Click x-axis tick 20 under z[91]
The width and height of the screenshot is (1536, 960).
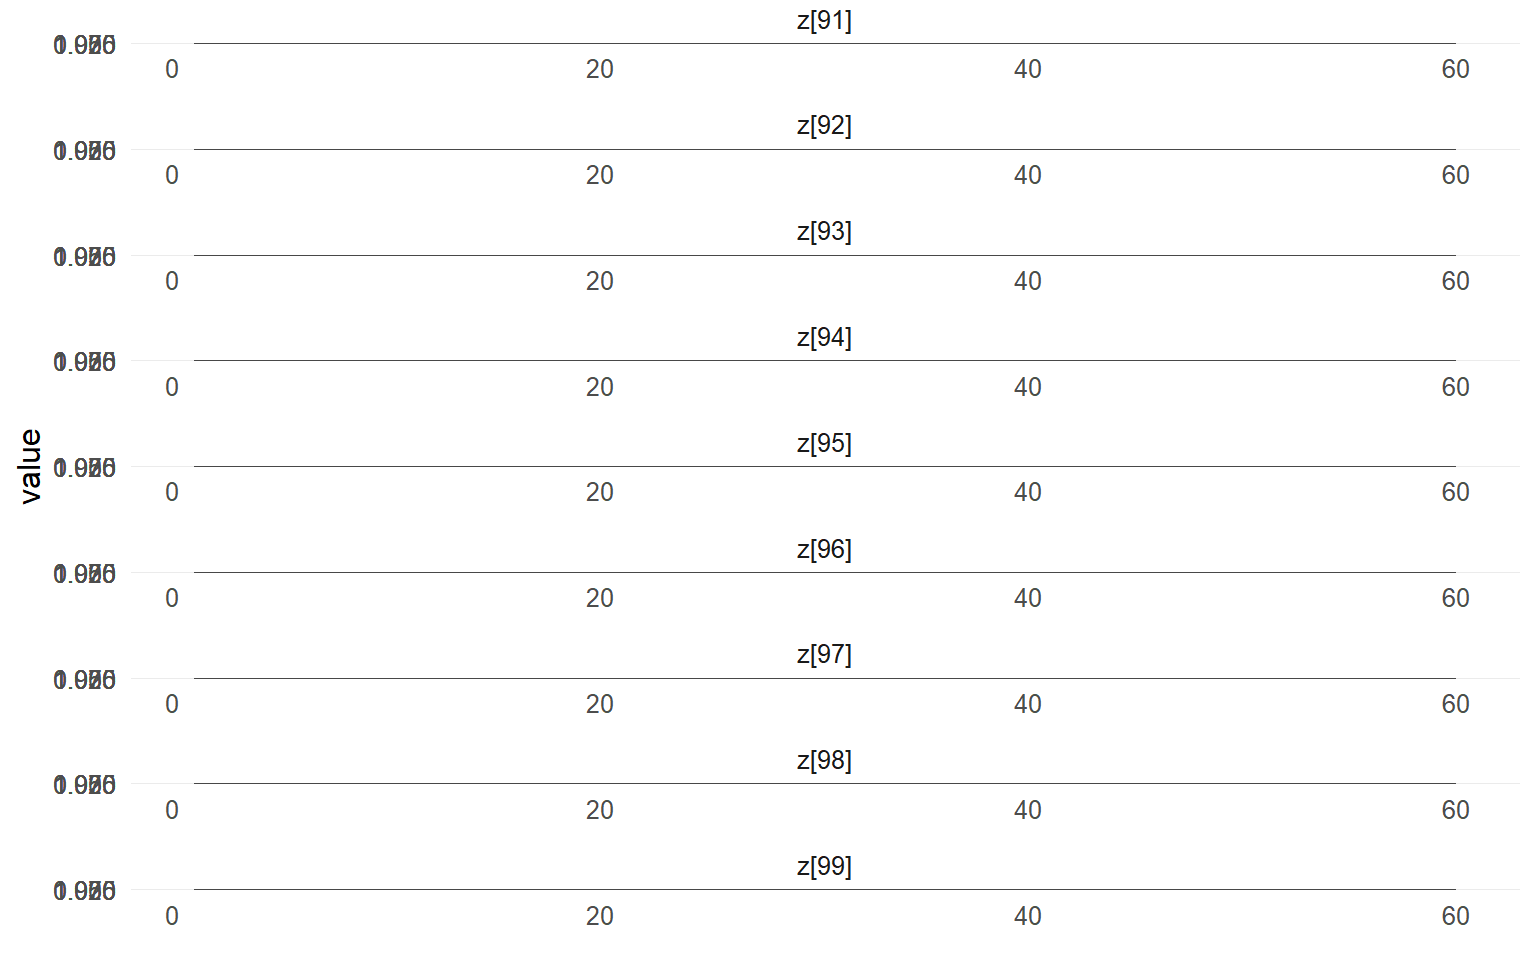click(600, 70)
